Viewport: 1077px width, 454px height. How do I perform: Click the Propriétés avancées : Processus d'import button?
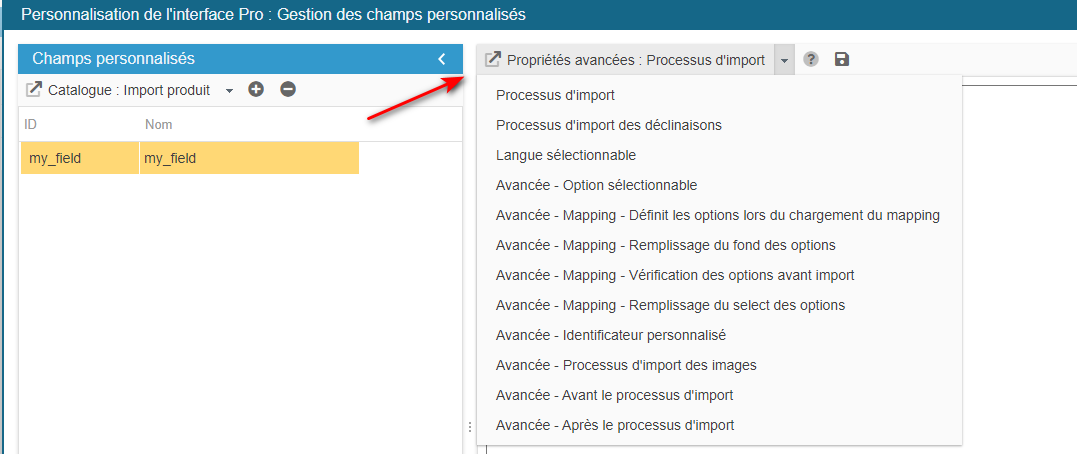coord(626,60)
